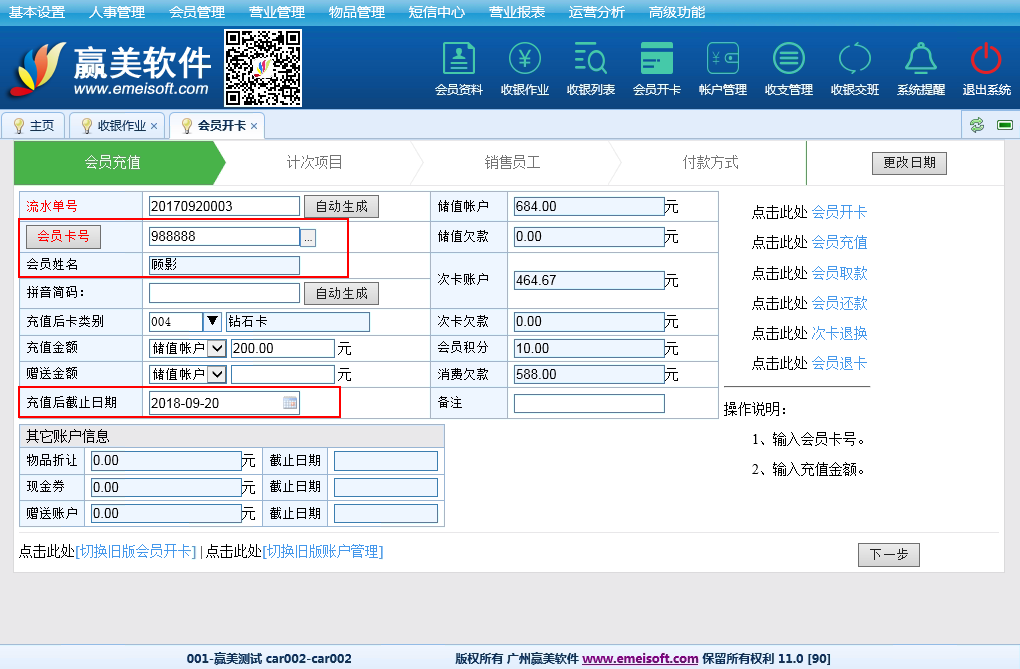Click the 退出系统 power icon
This screenshot has width=1020, height=669.
(x=986, y=60)
